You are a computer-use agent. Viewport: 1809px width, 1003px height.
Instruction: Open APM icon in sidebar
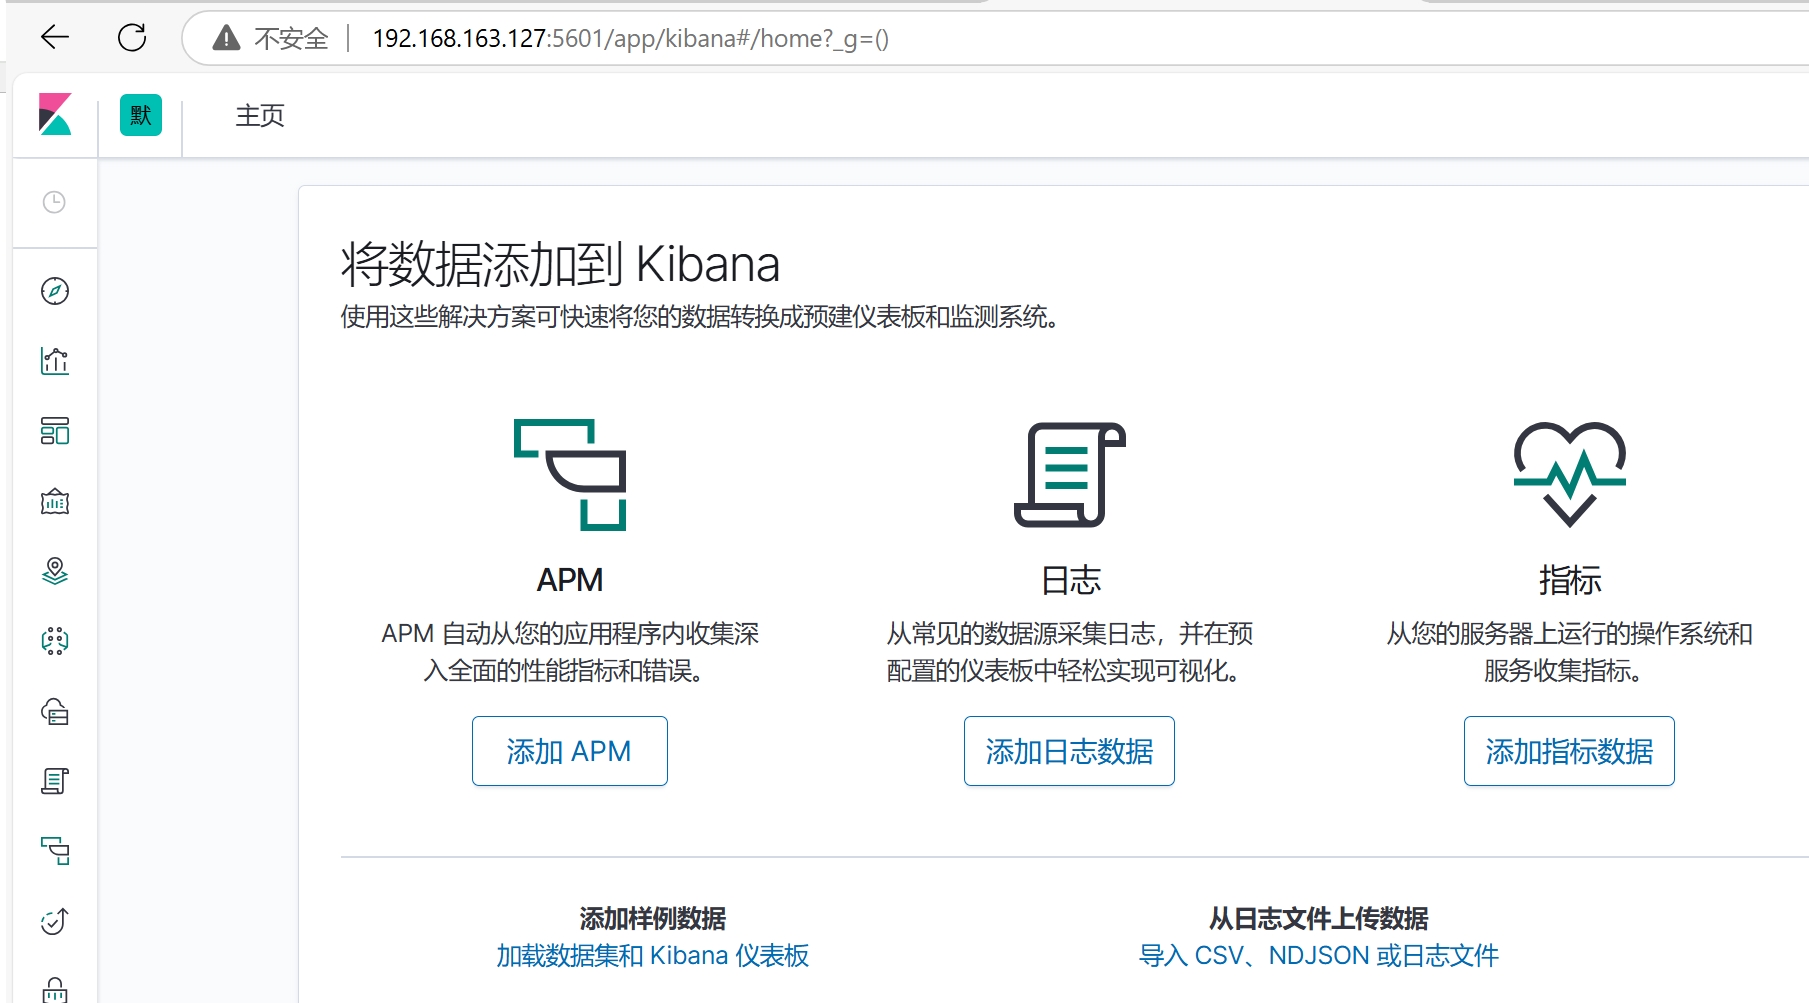pos(55,851)
